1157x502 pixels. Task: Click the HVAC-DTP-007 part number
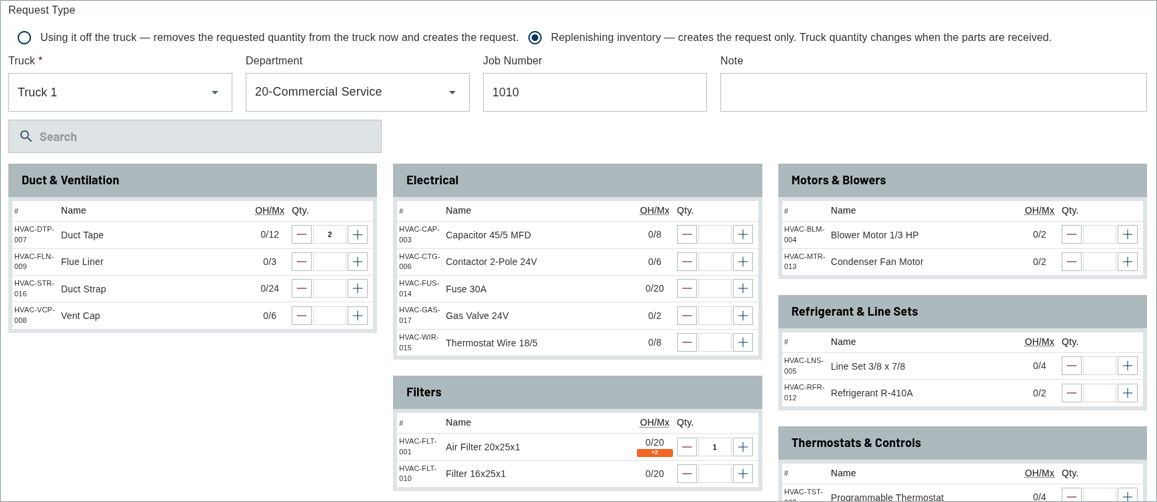coord(34,235)
